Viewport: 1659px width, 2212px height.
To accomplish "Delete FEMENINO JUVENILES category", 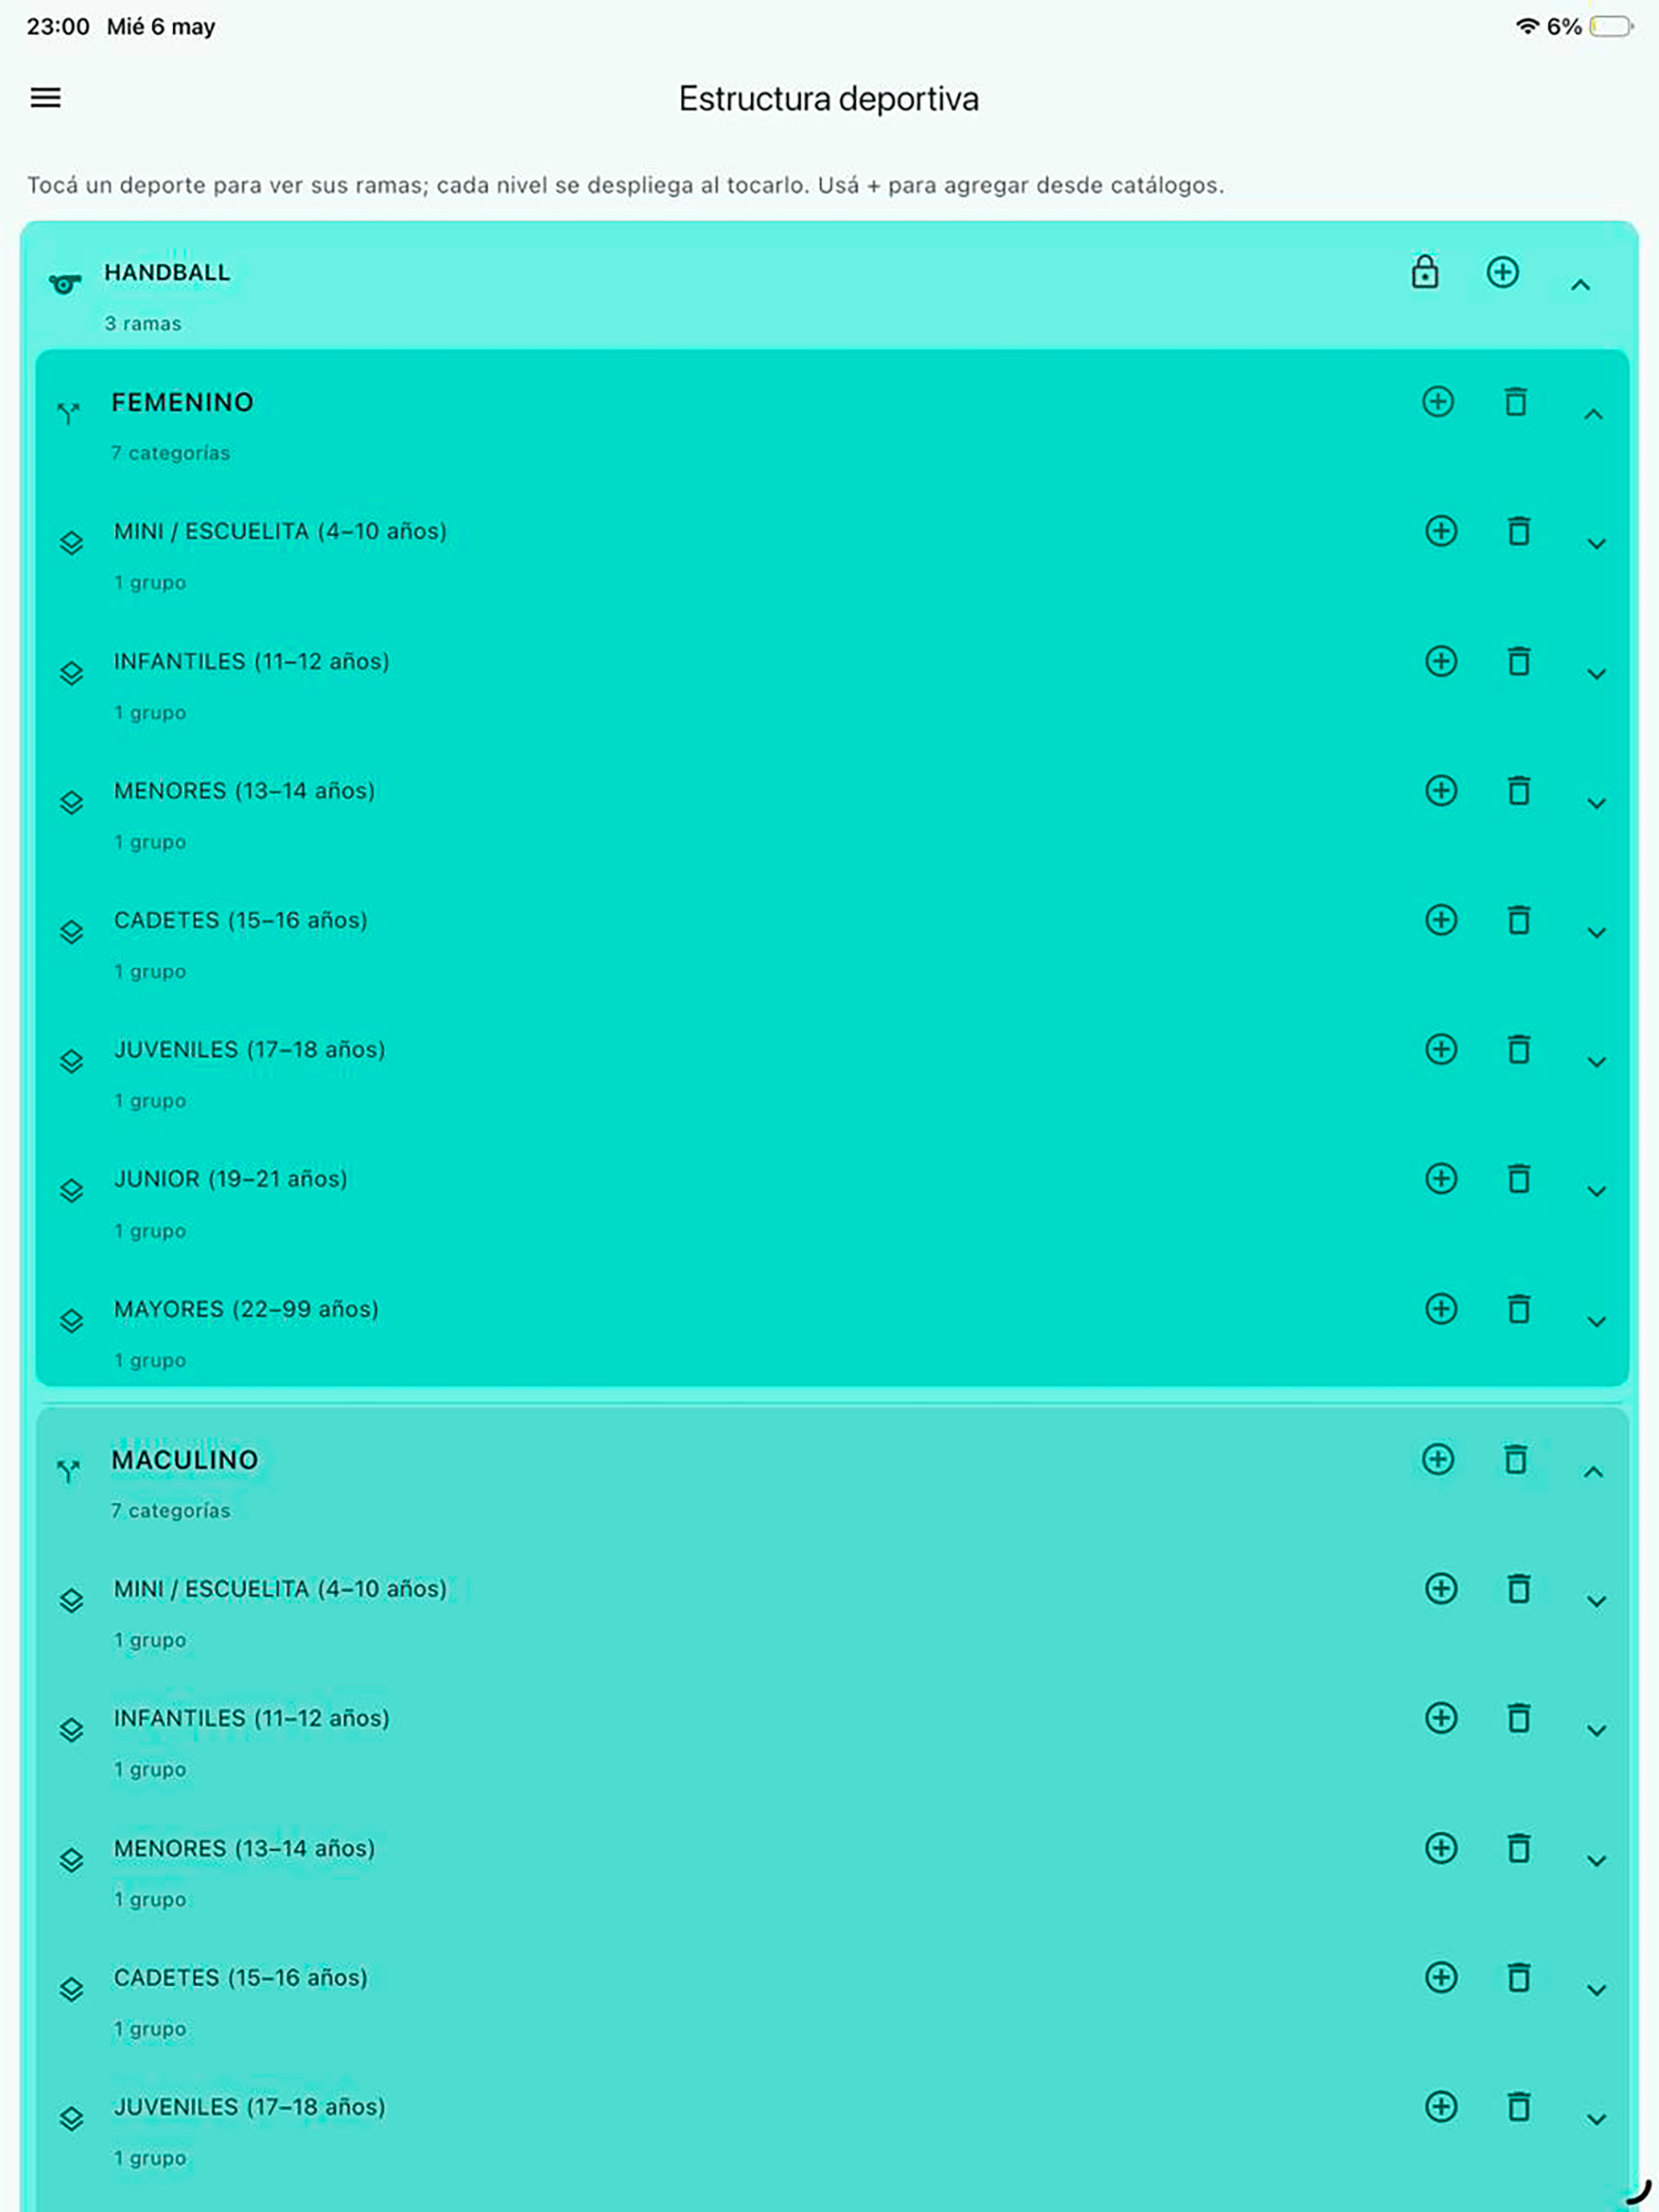I will (x=1519, y=1049).
